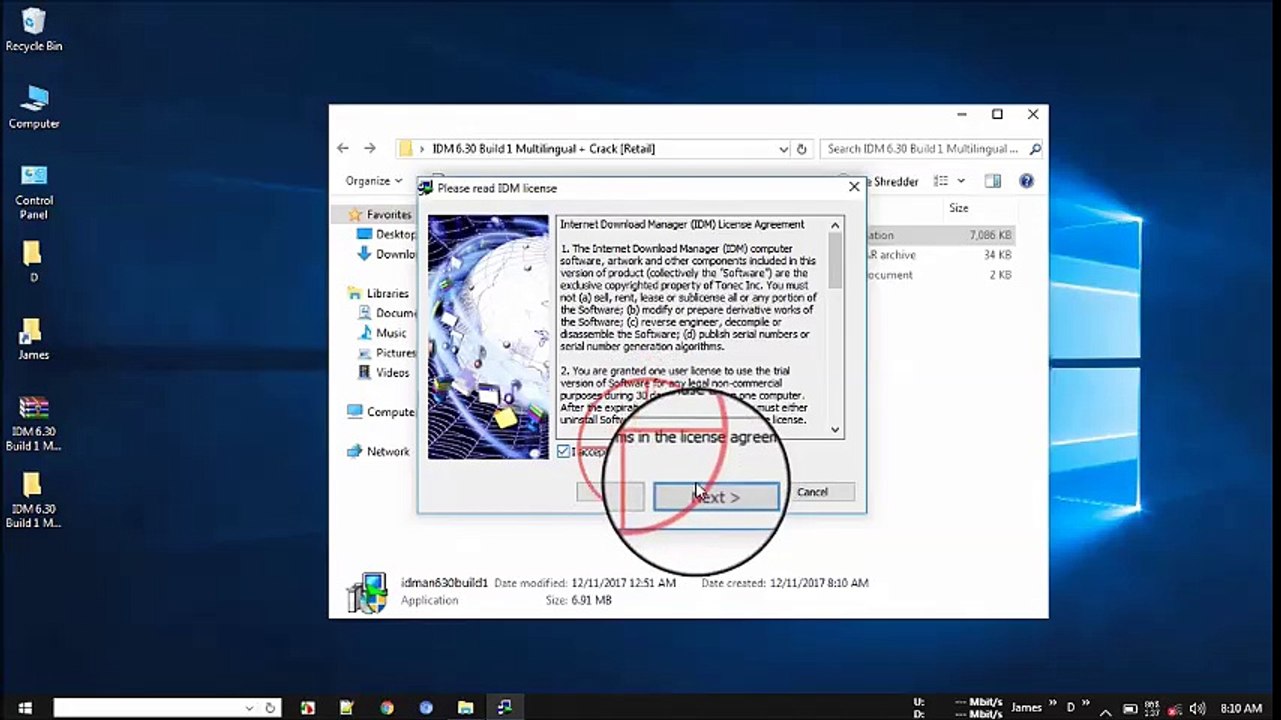Change the Explorer view layout icon
1281x720 pixels.
pos(940,181)
